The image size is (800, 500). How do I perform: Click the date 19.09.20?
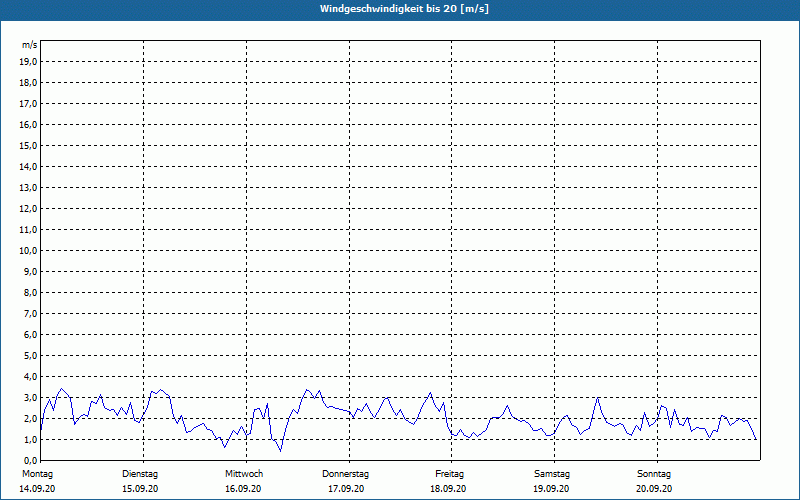coord(551,489)
